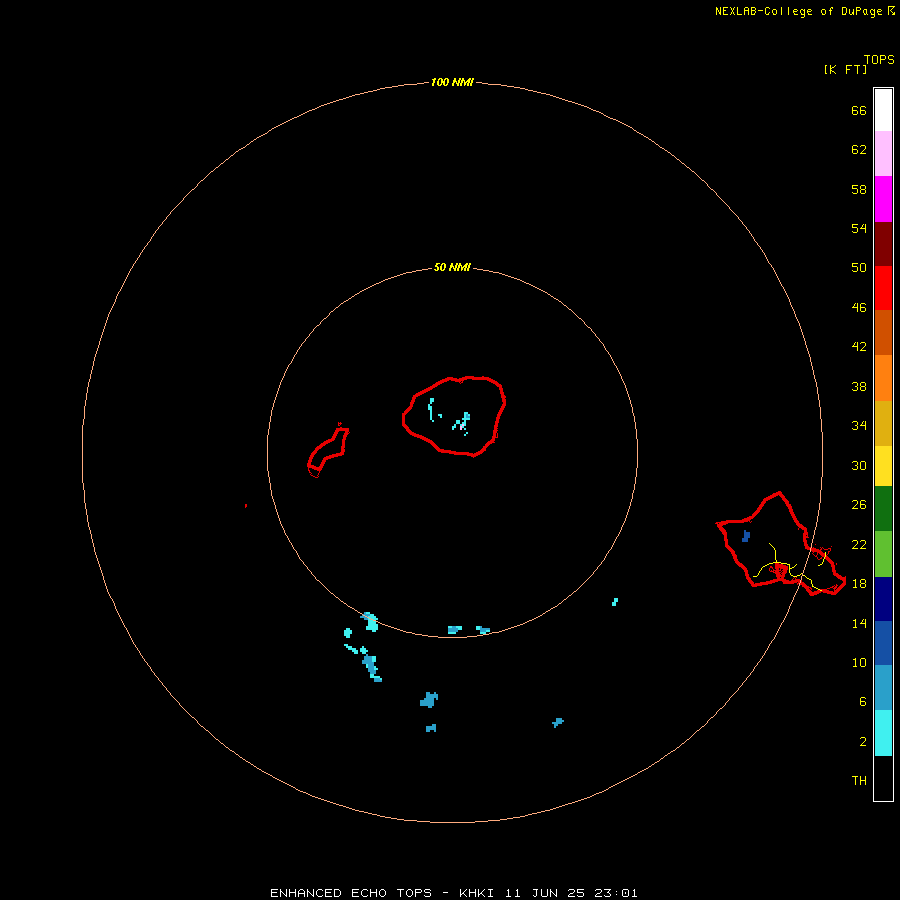Click the 2 legend value
Screen dimensions: 900x900
point(862,742)
